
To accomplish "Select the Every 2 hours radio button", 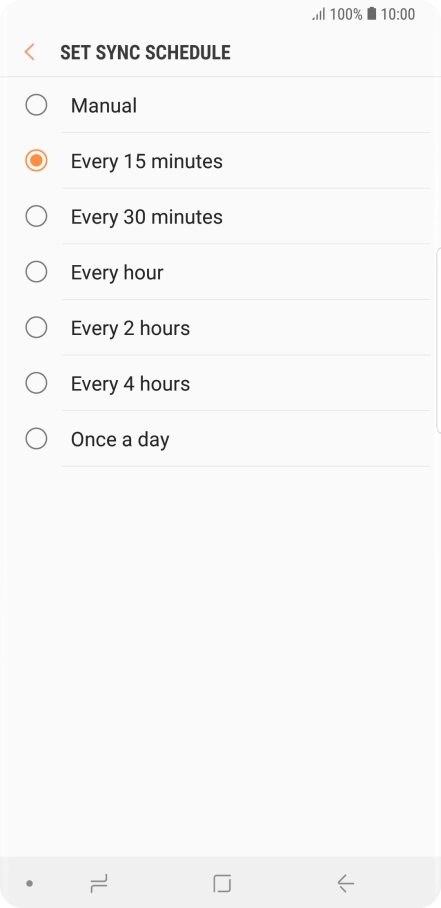I will pos(36,327).
